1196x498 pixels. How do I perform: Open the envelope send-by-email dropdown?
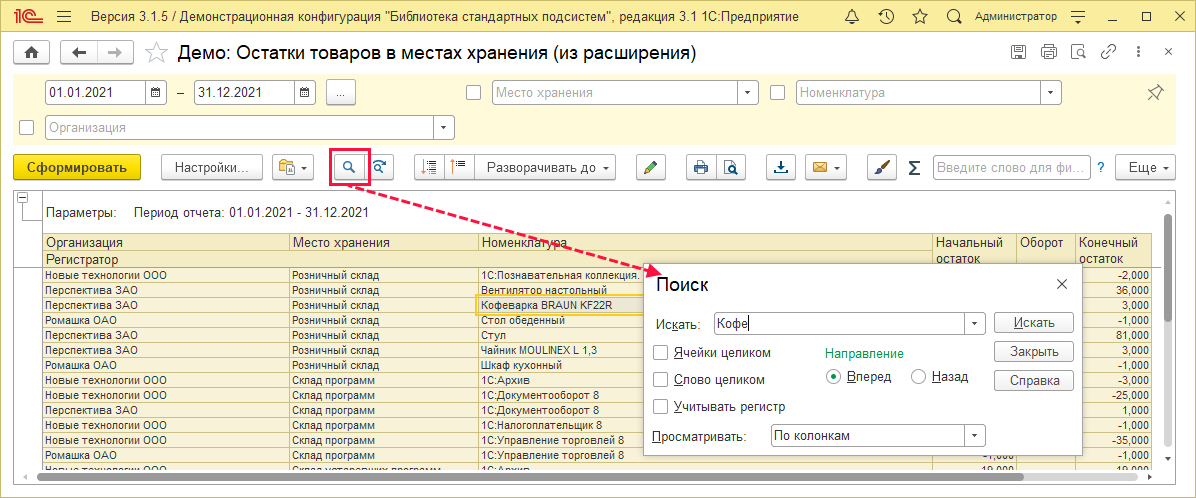(x=826, y=167)
